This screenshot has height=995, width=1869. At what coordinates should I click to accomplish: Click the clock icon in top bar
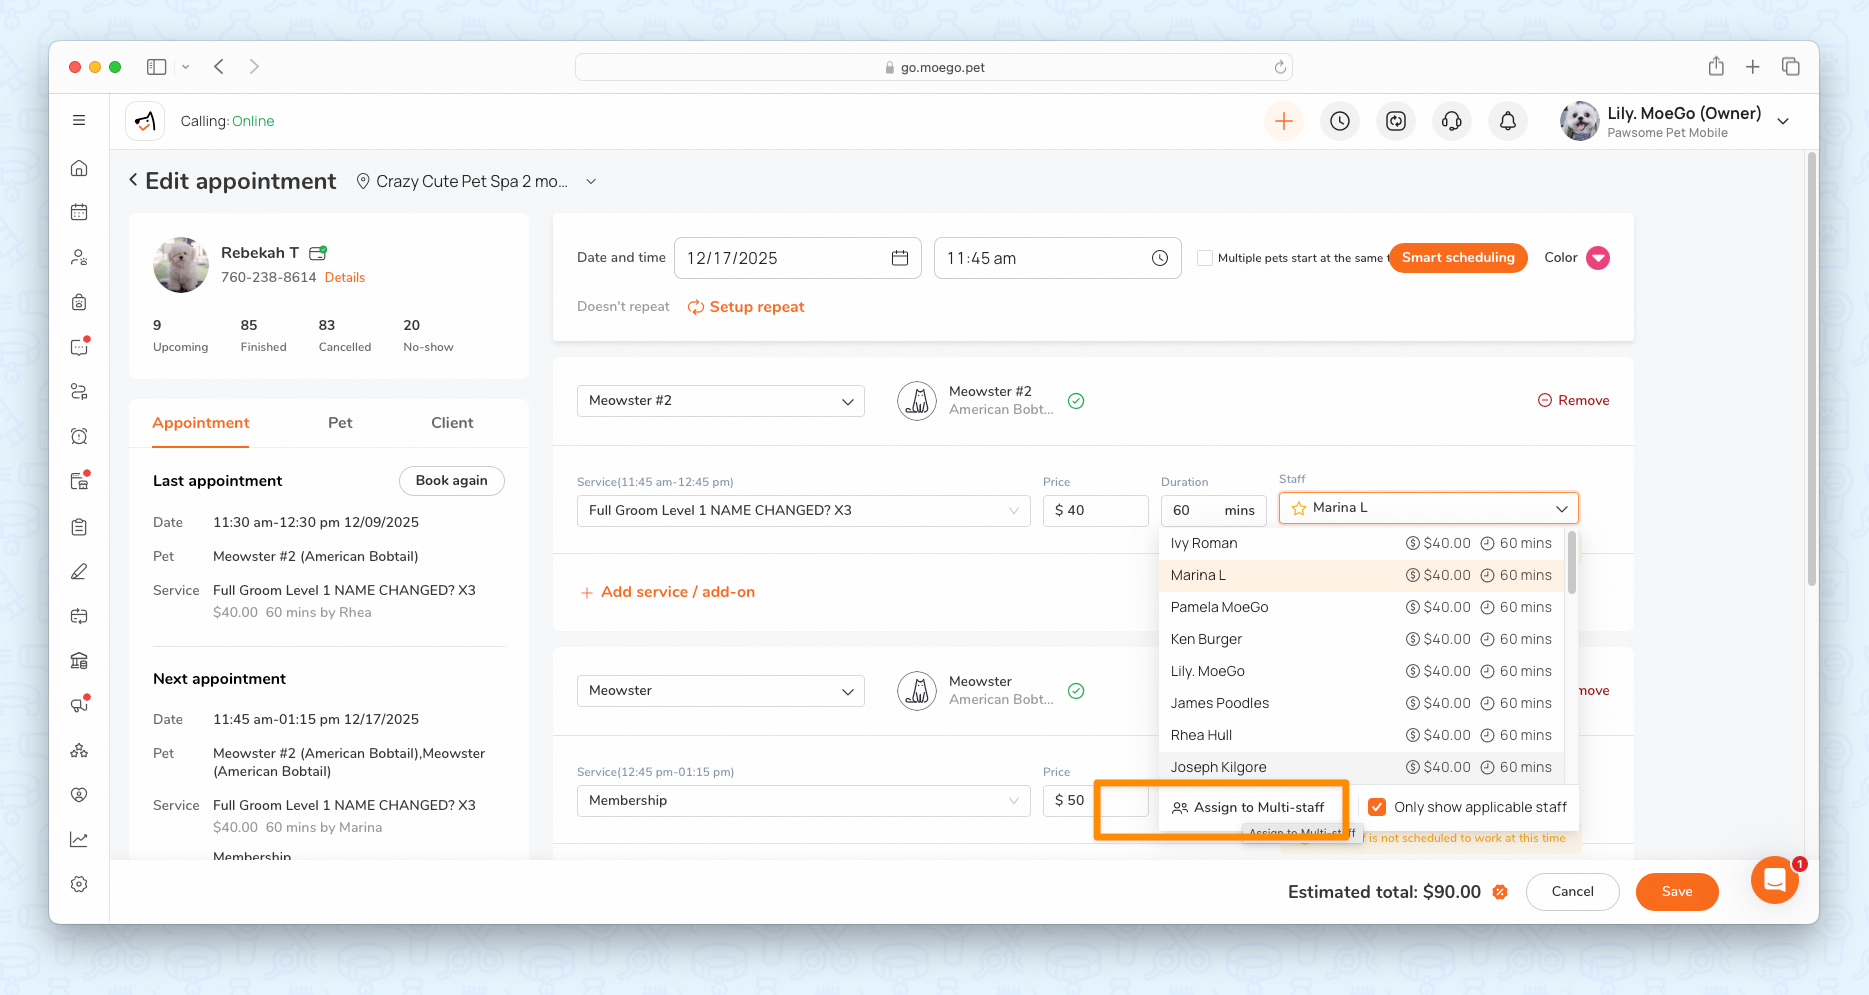[1340, 121]
